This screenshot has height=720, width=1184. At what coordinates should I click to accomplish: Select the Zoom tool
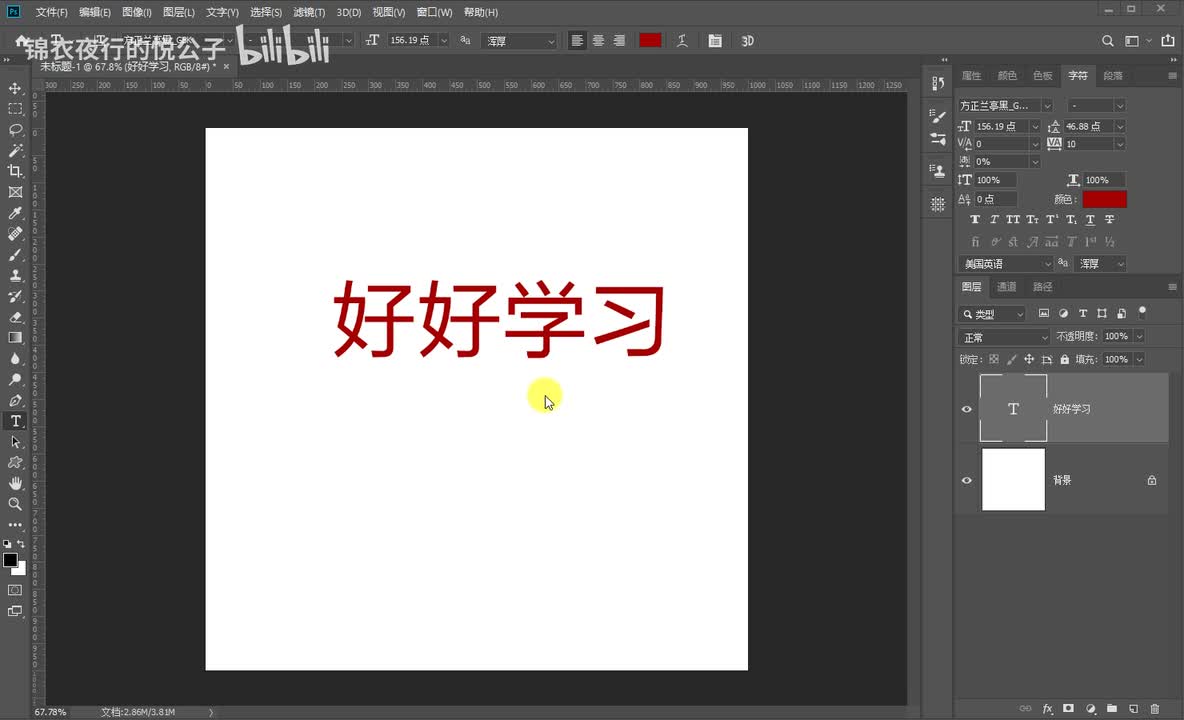pyautogui.click(x=15, y=504)
